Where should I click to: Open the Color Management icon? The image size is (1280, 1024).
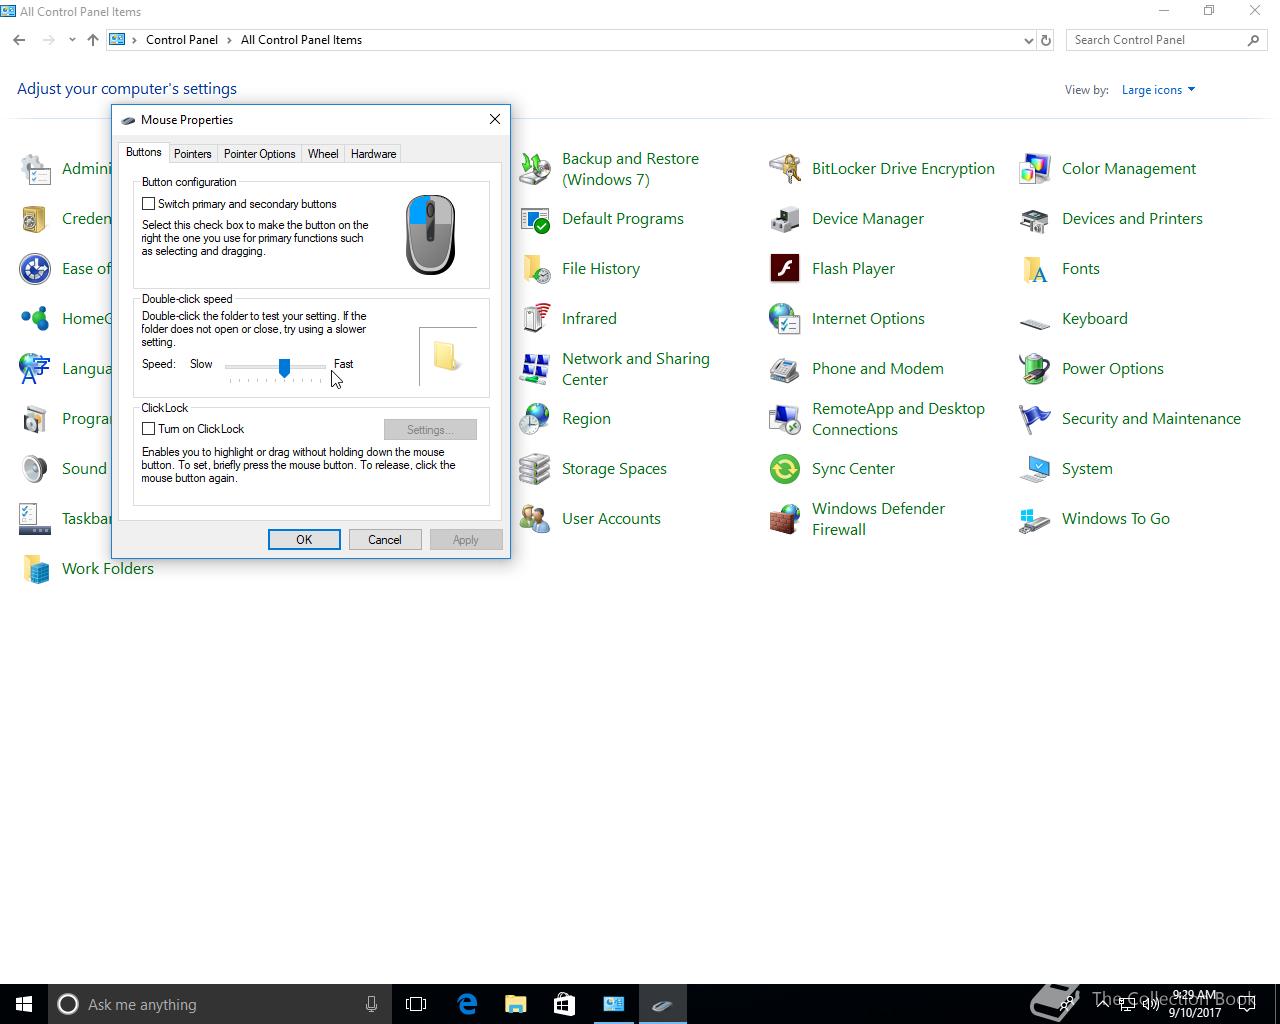(1035, 169)
